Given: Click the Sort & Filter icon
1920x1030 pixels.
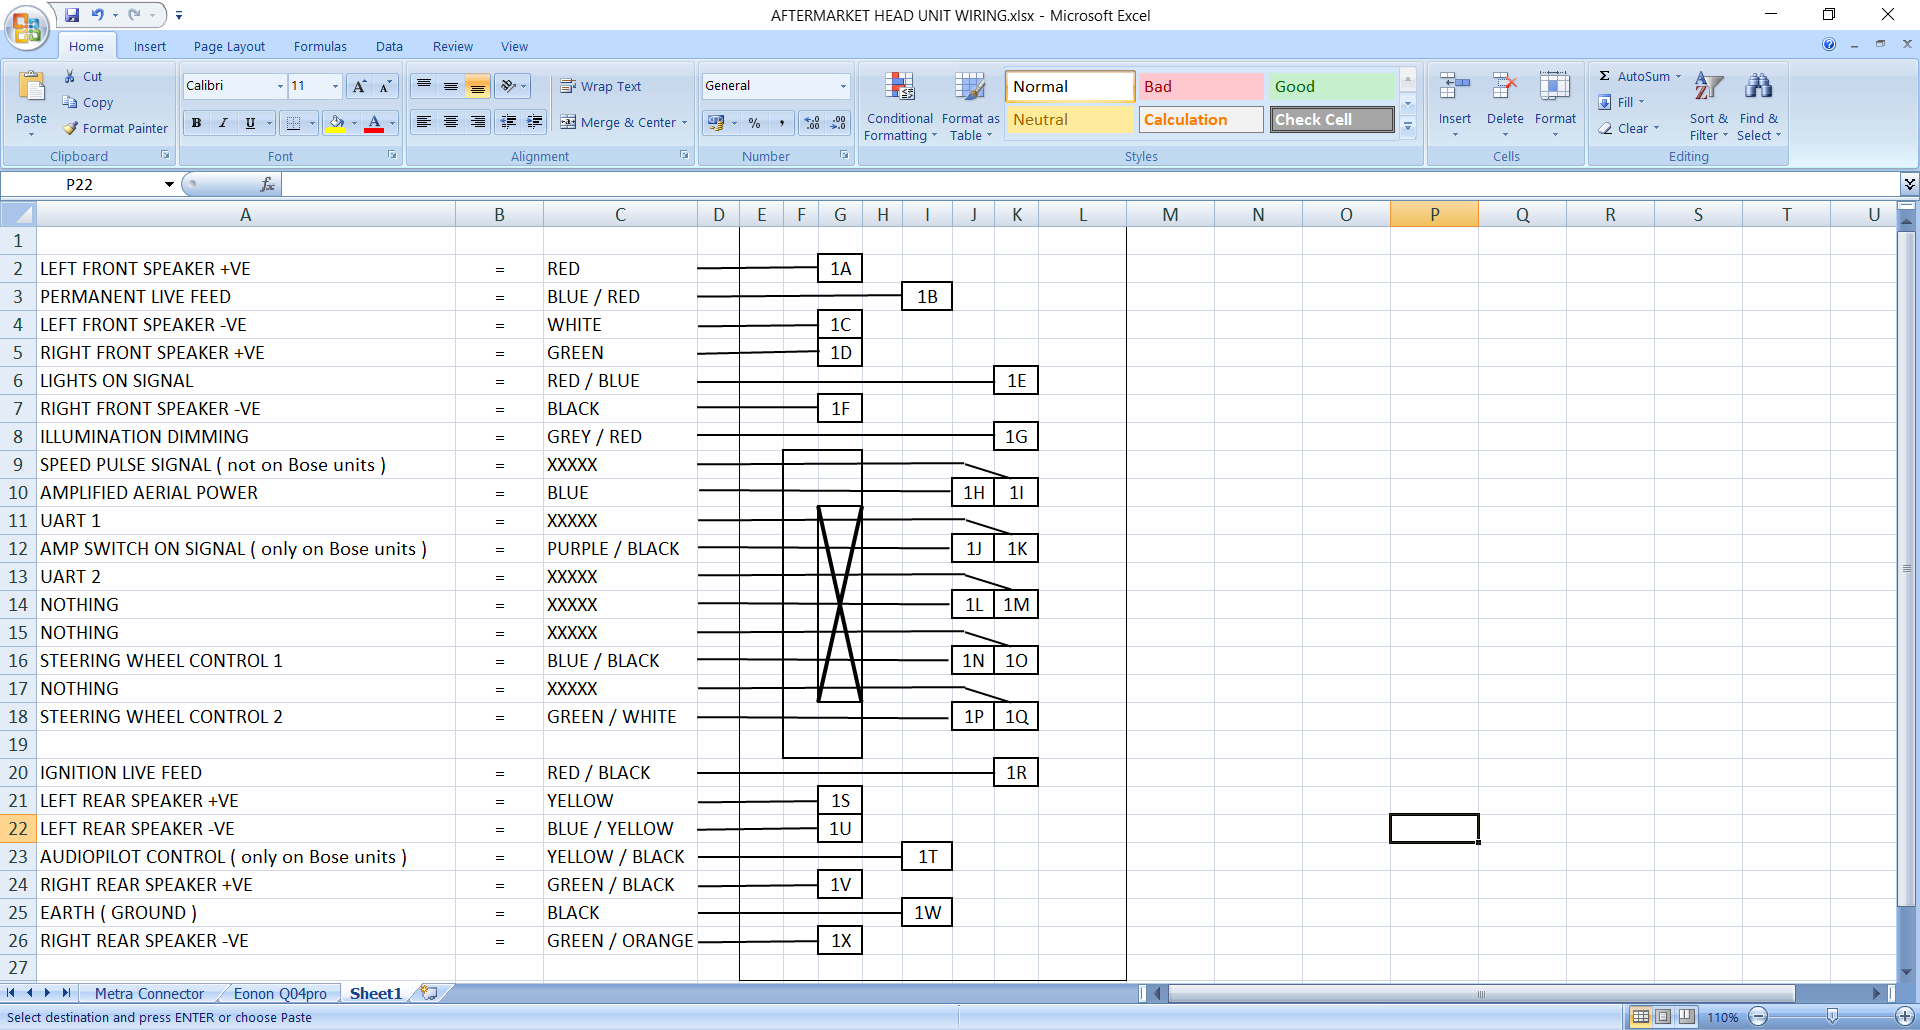Looking at the screenshot, I should [x=1708, y=88].
